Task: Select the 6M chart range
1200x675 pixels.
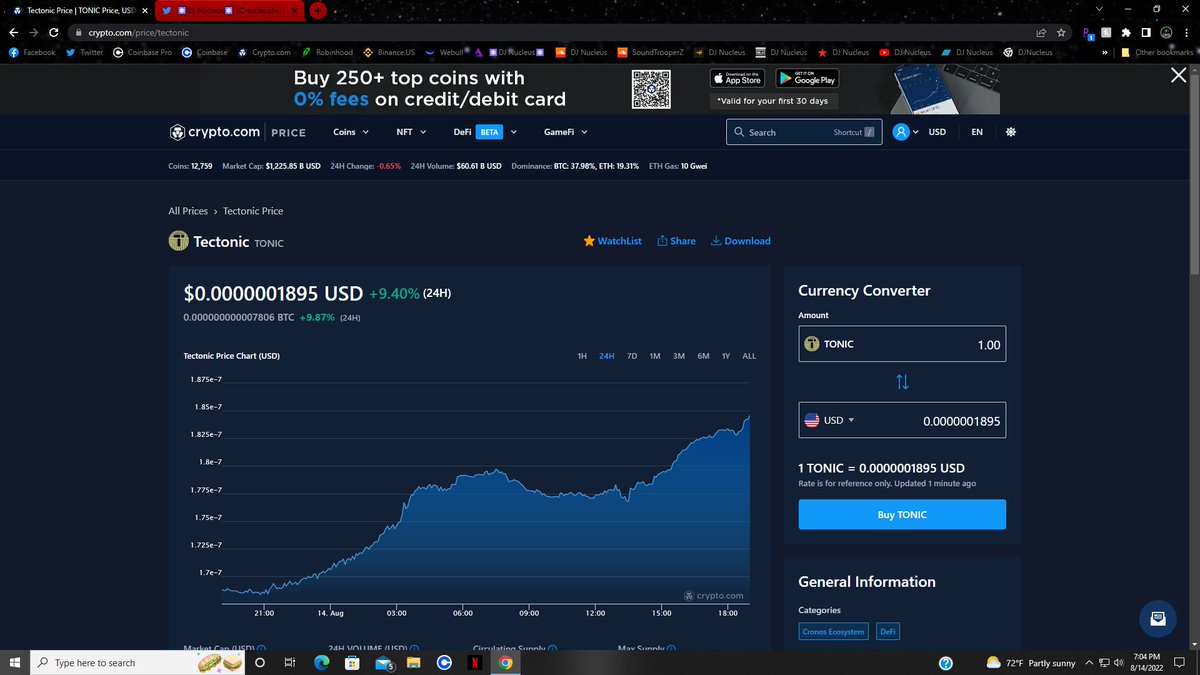Action: pyautogui.click(x=703, y=356)
